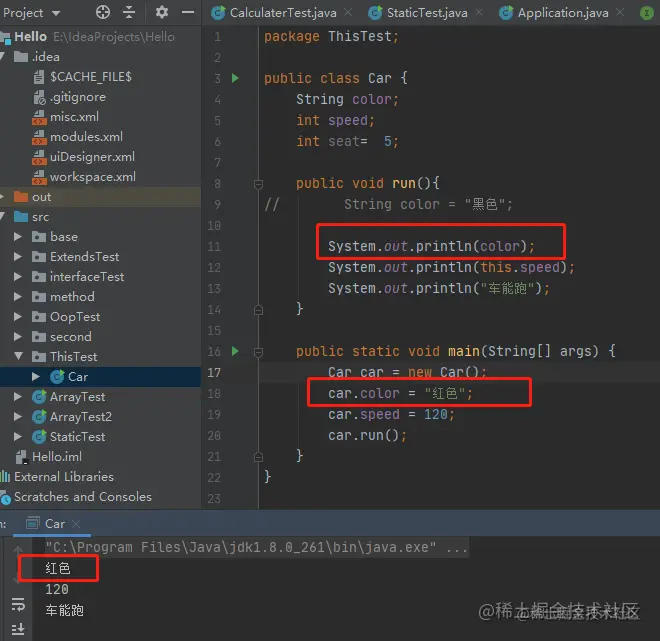Expand the second package
Image resolution: width=660 pixels, height=641 pixels.
tap(18, 337)
